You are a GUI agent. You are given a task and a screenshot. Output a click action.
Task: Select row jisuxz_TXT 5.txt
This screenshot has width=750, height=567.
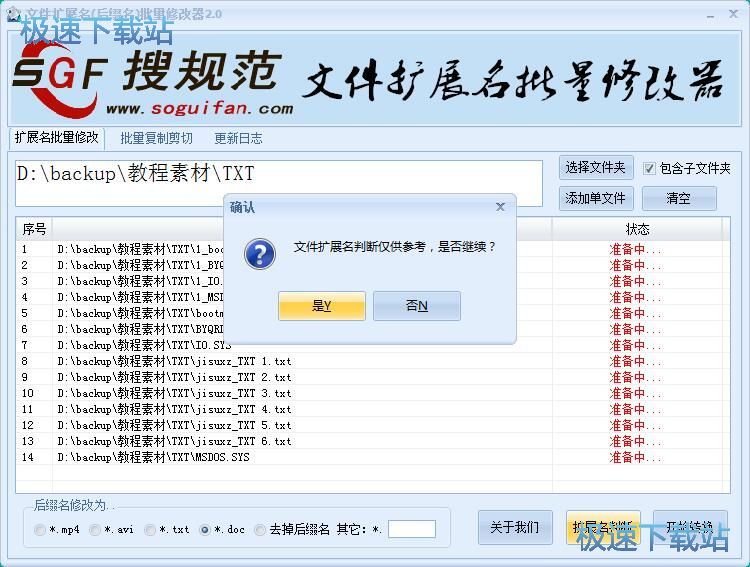coord(373,425)
